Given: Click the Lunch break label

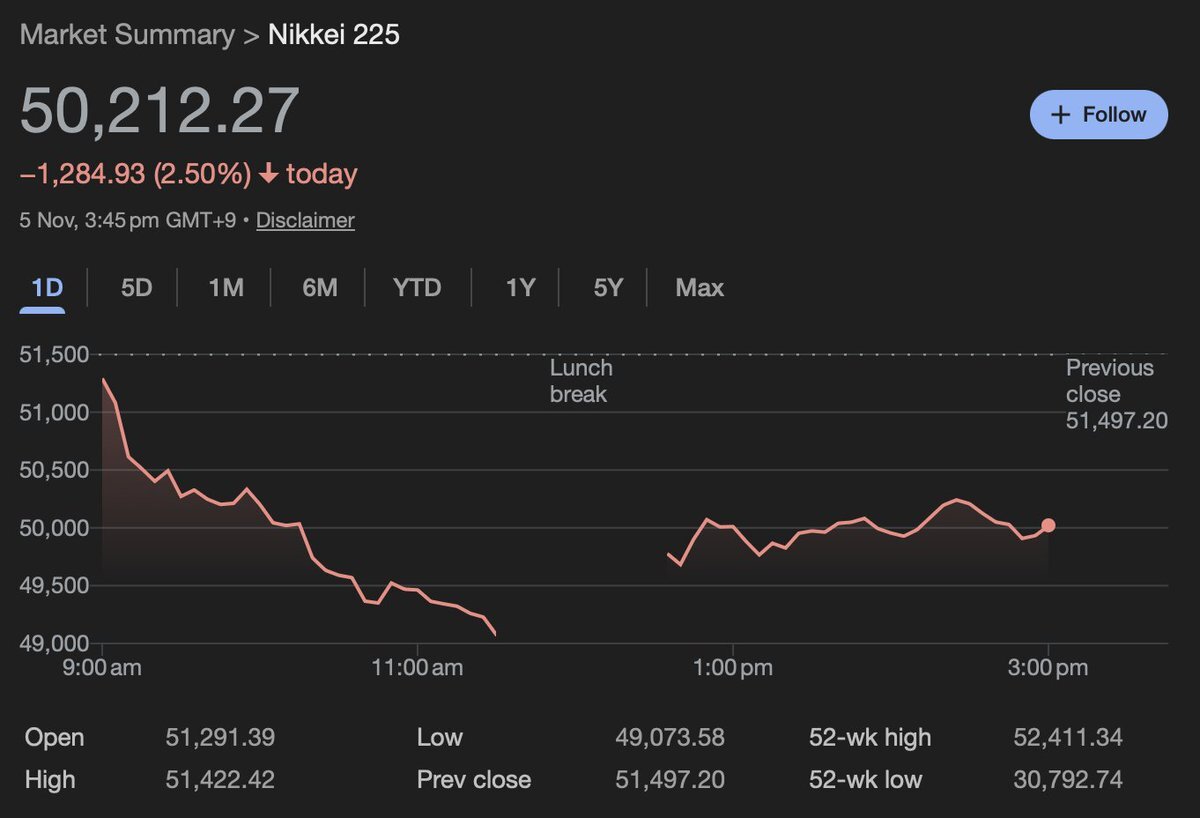Looking at the screenshot, I should pos(581,381).
